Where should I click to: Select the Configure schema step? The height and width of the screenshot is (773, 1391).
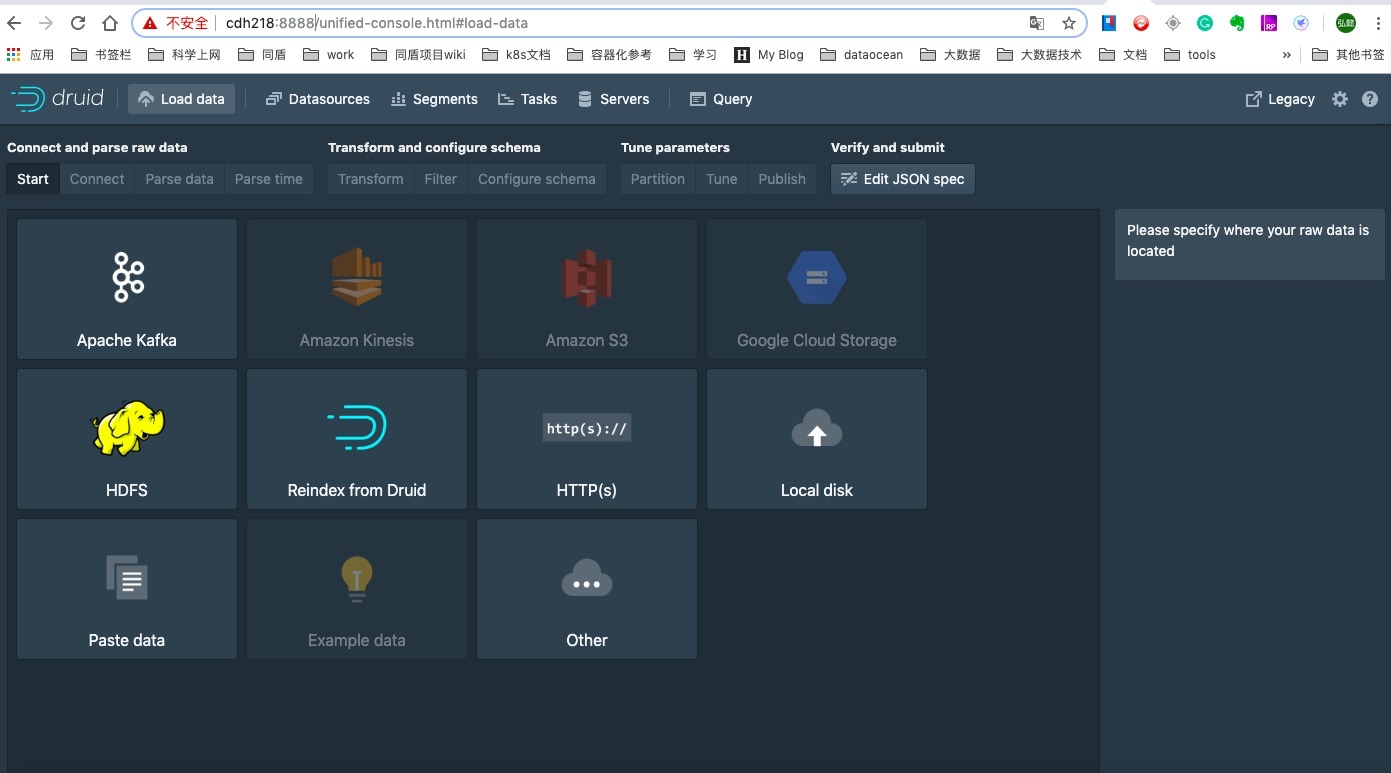537,179
